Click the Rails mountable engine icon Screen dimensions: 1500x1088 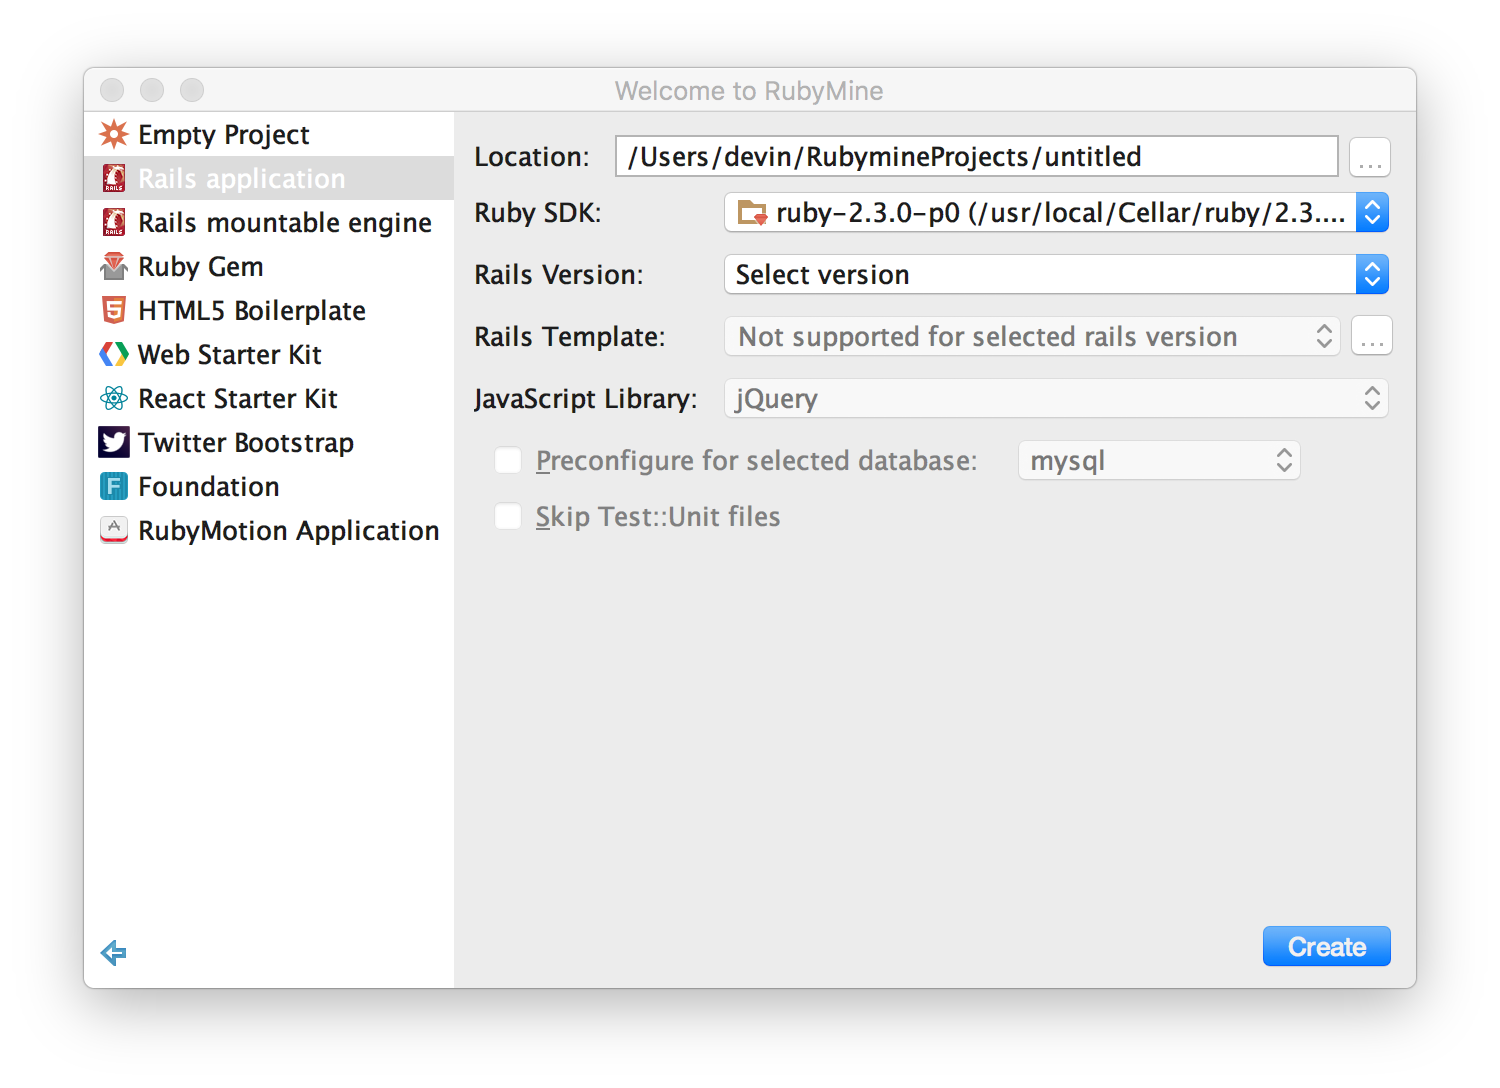tap(114, 222)
